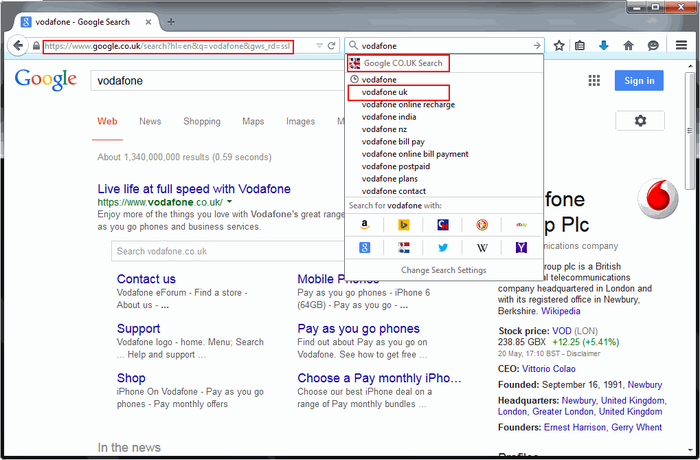Screen dimensions: 700x460
Task: Click the search bar magnifier icon
Action: (353, 46)
